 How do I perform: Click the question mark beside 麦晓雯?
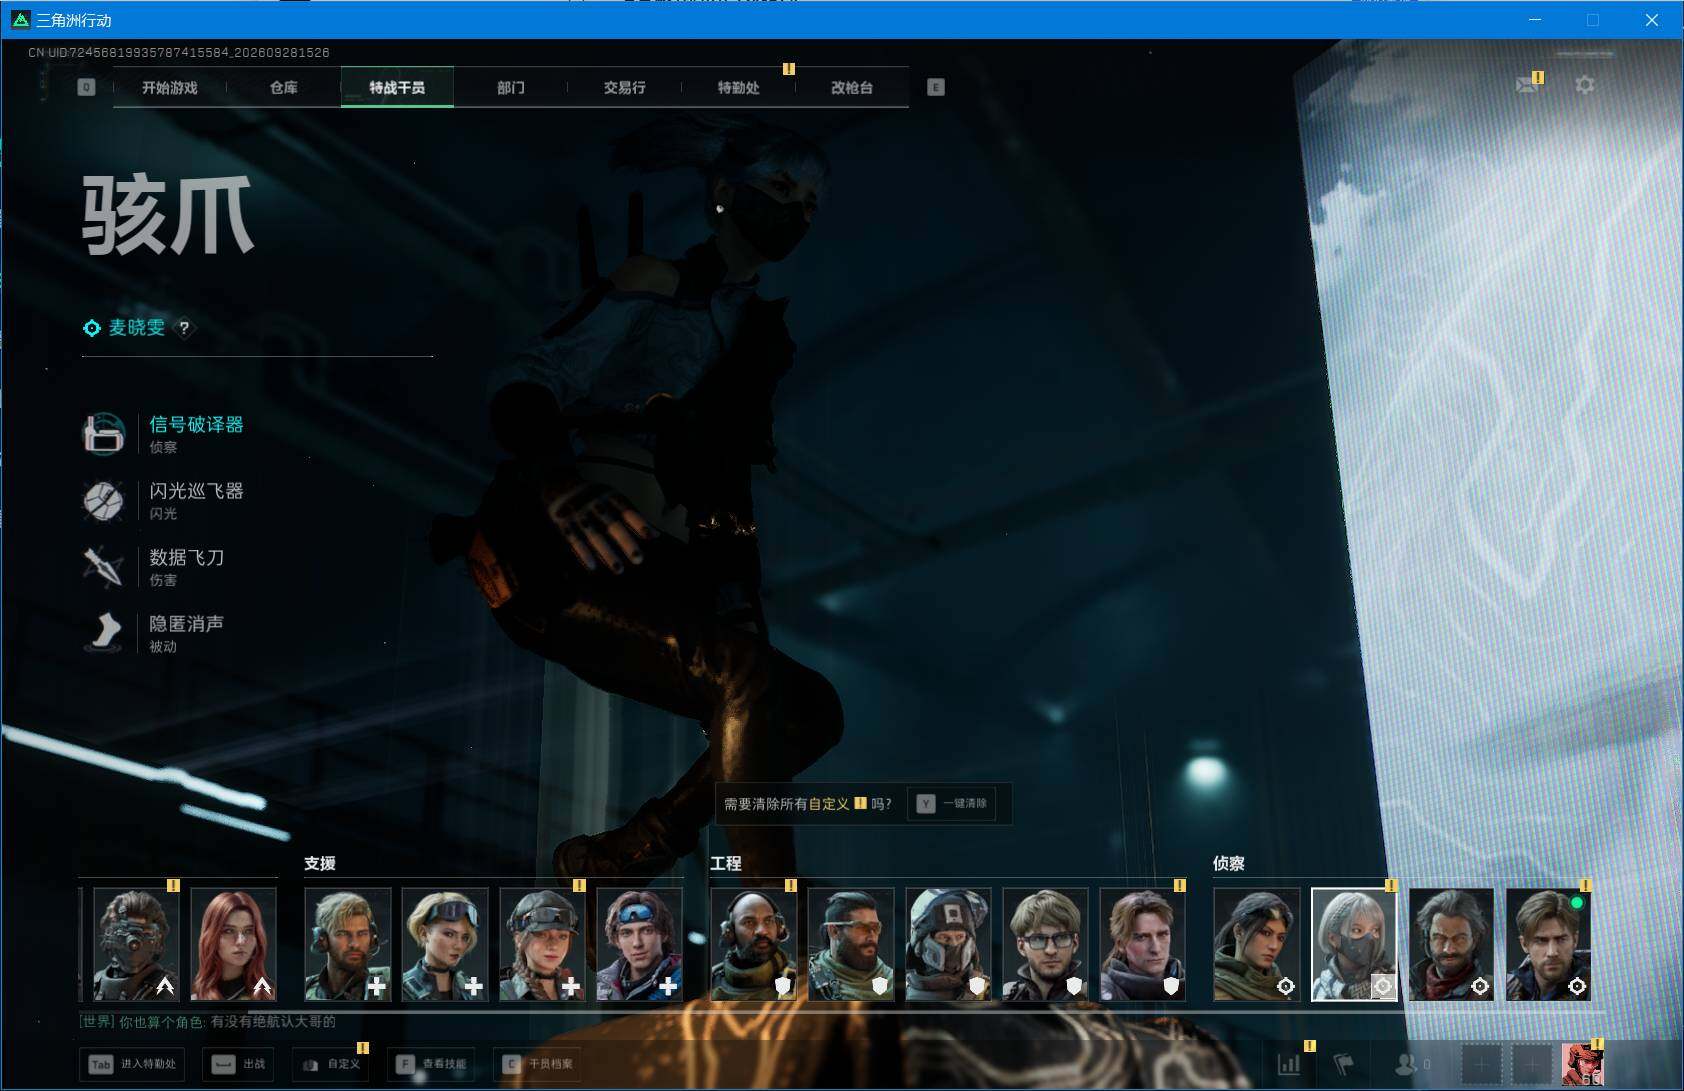click(184, 327)
